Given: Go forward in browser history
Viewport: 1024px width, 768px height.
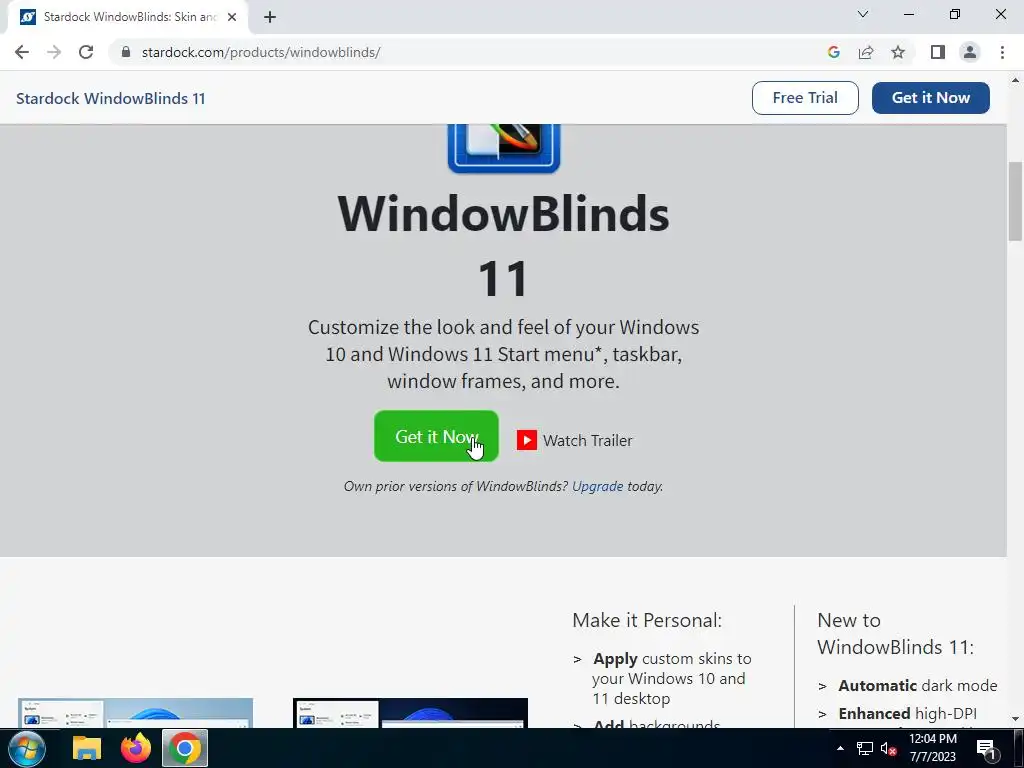Looking at the screenshot, I should point(54,52).
